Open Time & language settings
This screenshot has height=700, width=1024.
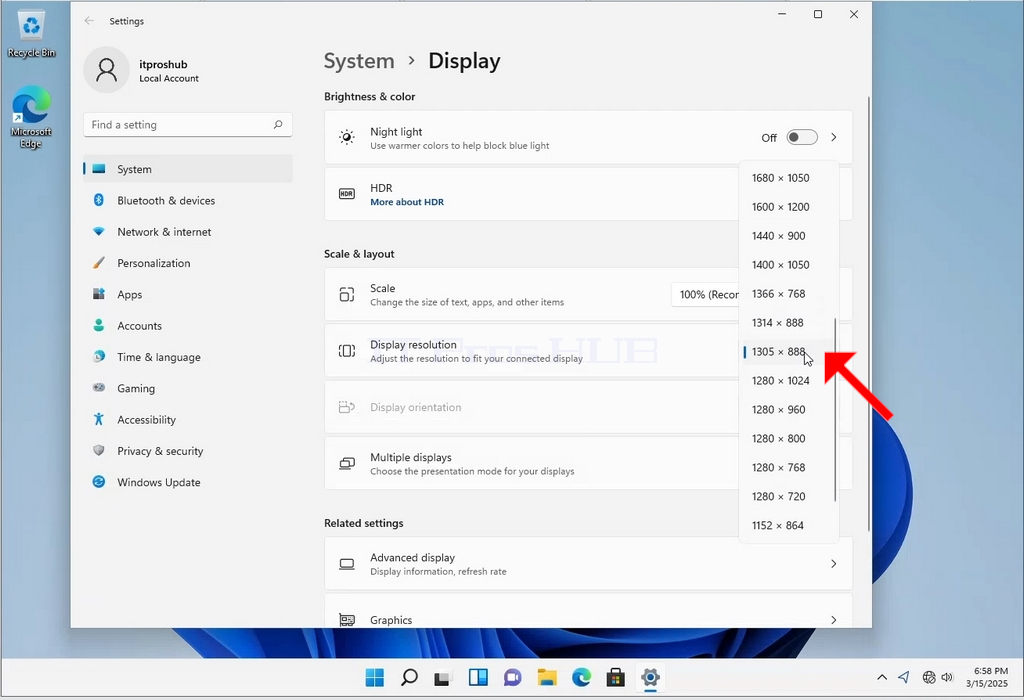188,357
